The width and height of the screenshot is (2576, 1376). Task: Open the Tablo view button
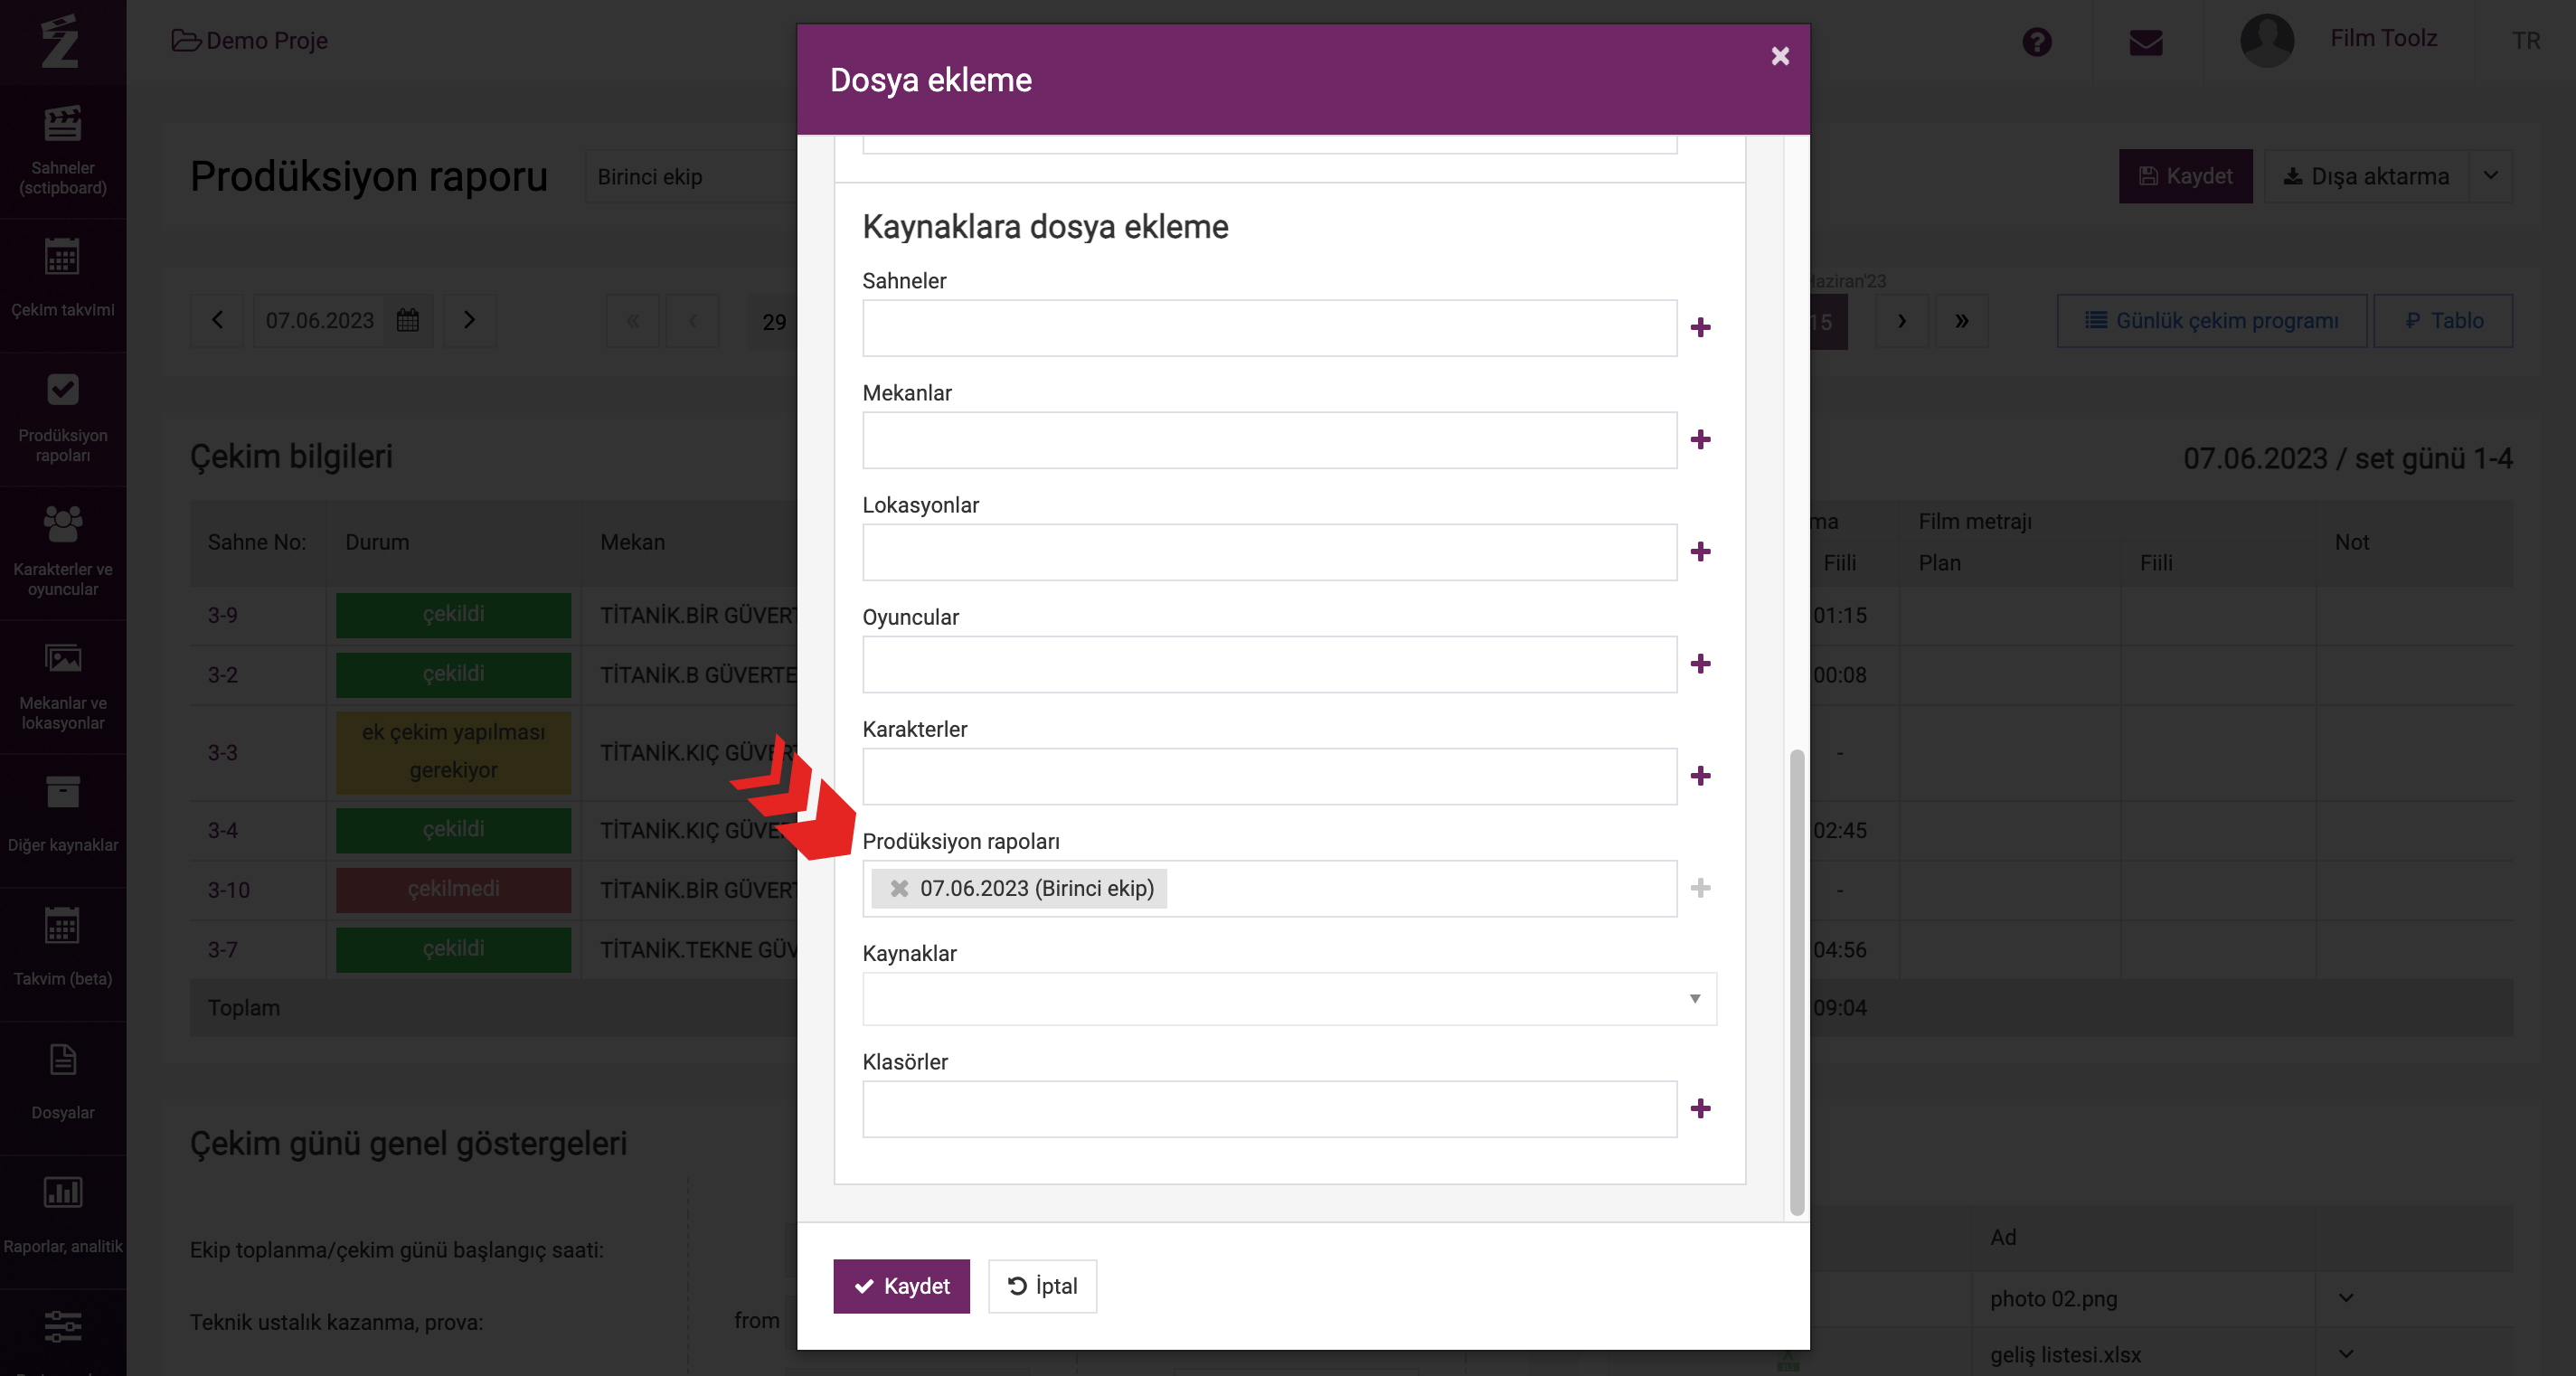[2442, 320]
